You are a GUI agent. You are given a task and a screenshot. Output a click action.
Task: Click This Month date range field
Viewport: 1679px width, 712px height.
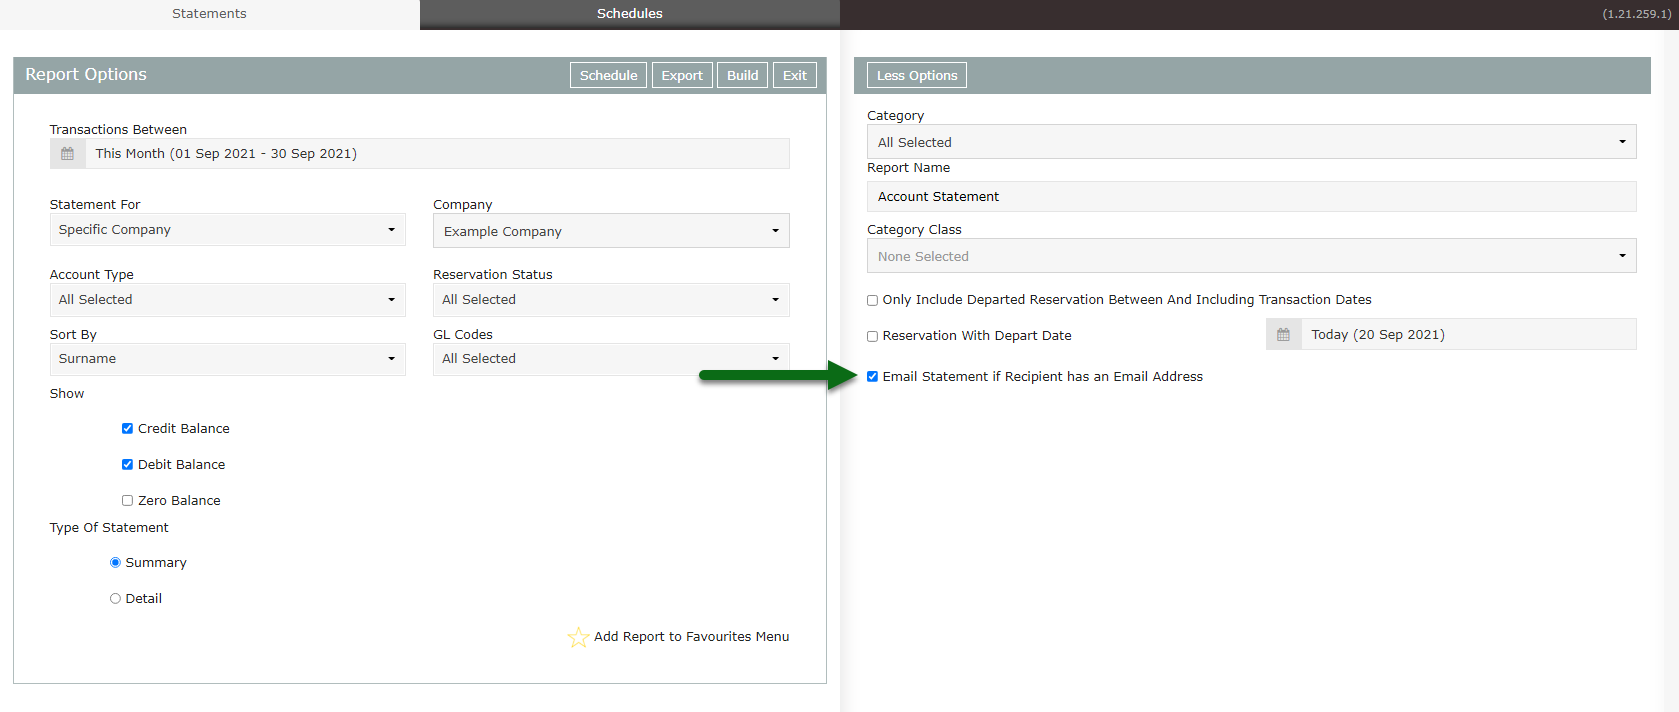pos(437,154)
